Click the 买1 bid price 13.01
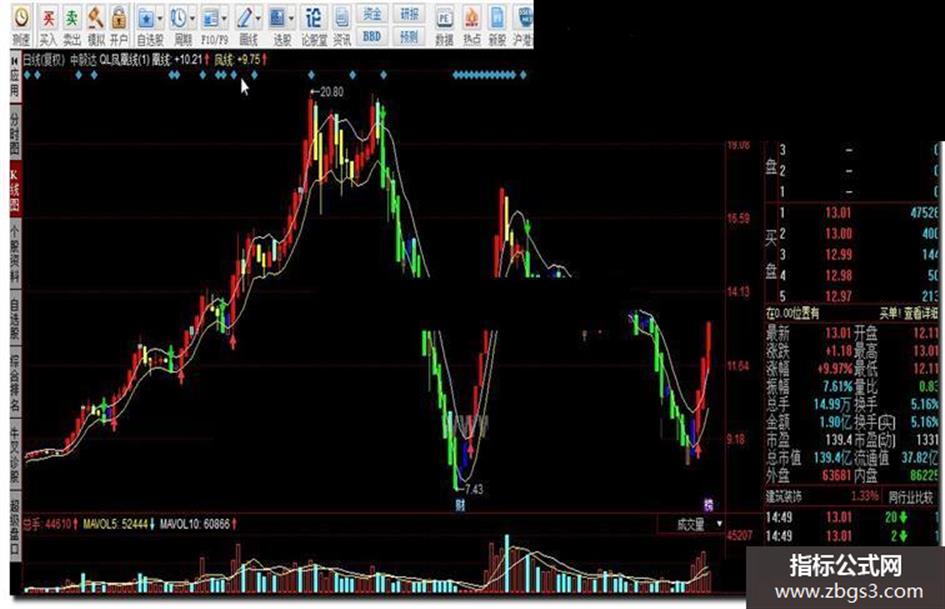Image resolution: width=945 pixels, height=609 pixels. (838, 212)
